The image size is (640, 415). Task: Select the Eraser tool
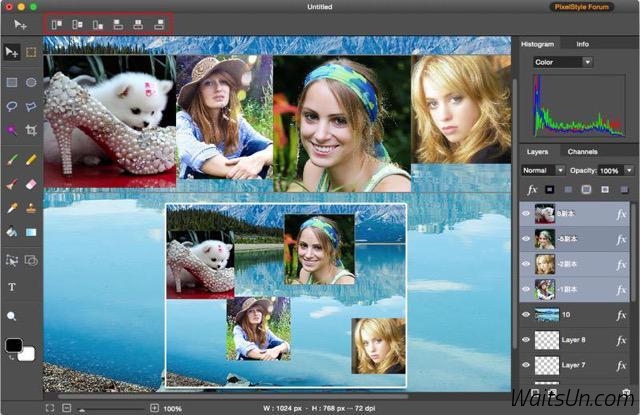[31, 184]
